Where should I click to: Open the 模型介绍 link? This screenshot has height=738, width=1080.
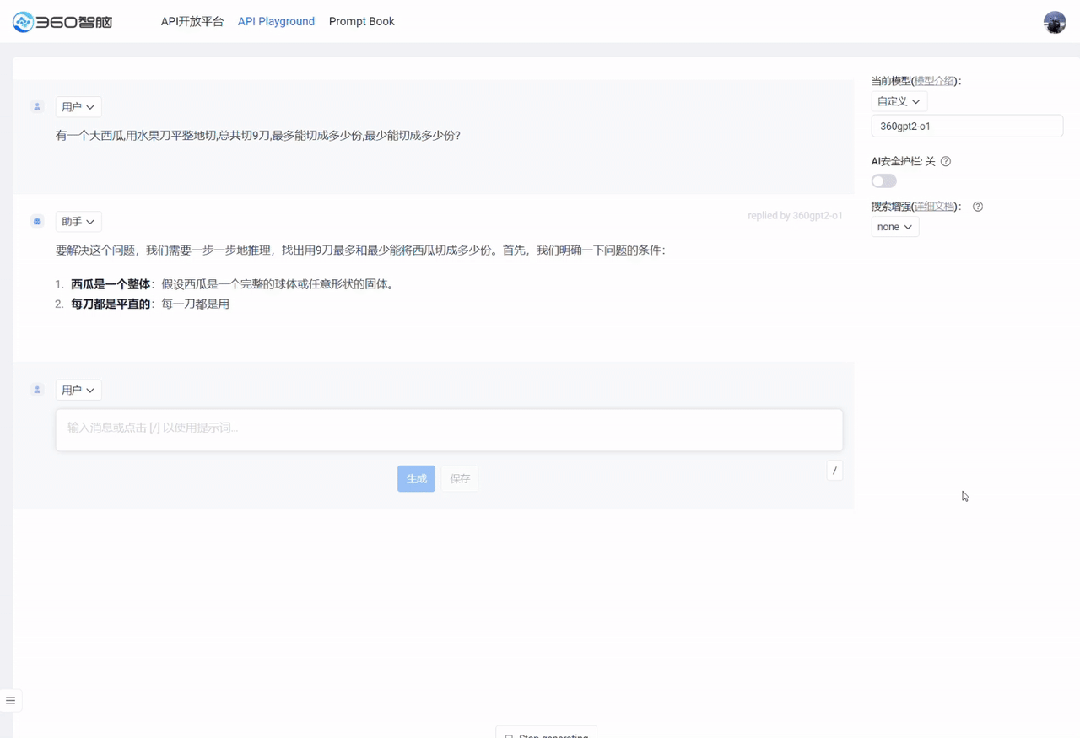pyautogui.click(x=934, y=81)
